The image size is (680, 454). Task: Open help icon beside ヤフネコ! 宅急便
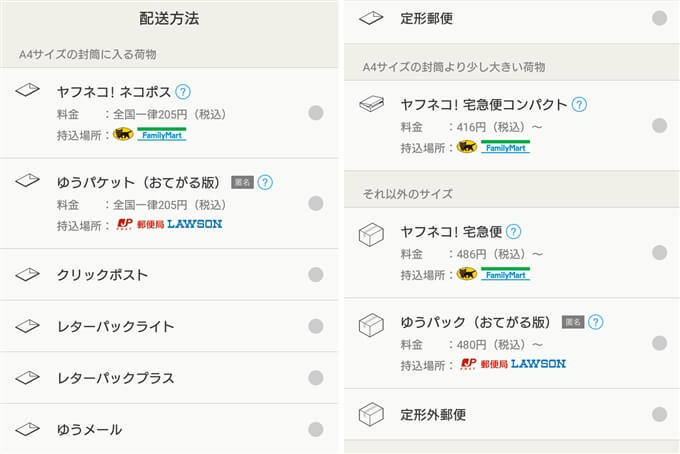click(x=513, y=232)
